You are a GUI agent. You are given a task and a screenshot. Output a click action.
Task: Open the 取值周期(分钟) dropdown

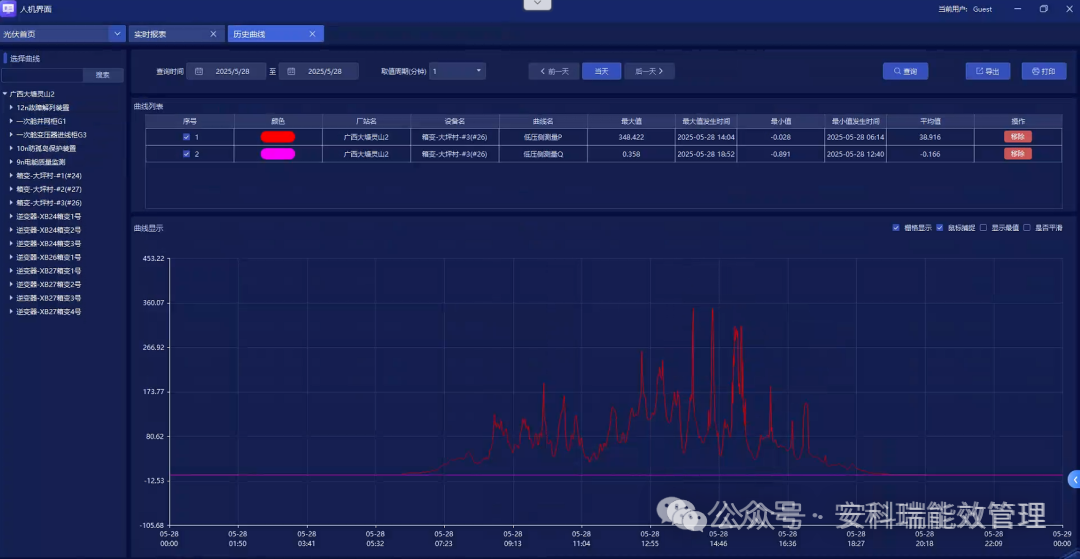click(457, 72)
